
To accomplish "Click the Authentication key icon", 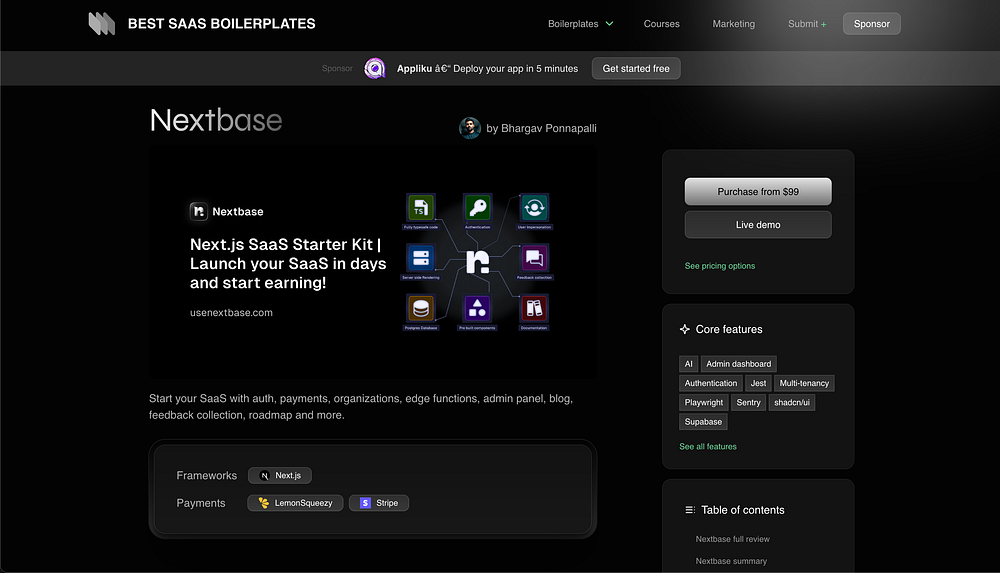I will pos(477,207).
